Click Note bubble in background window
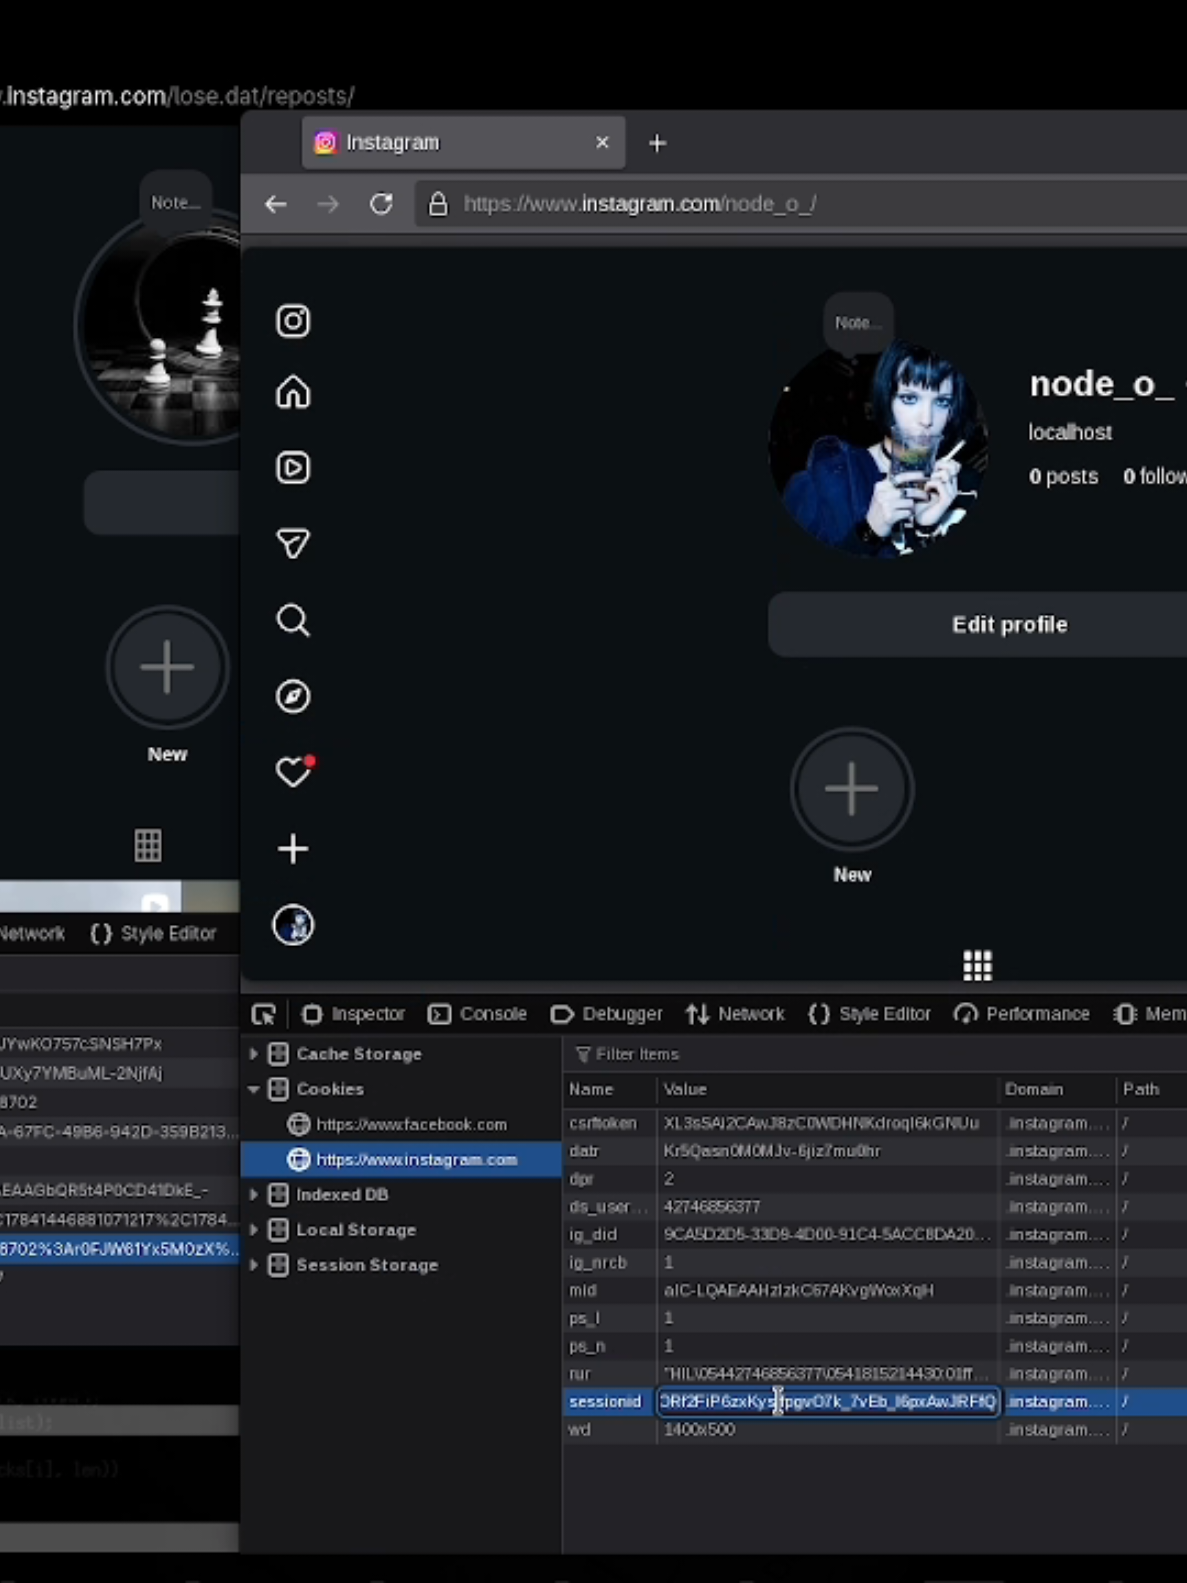Screen dimensions: 1187x1583 175,202
